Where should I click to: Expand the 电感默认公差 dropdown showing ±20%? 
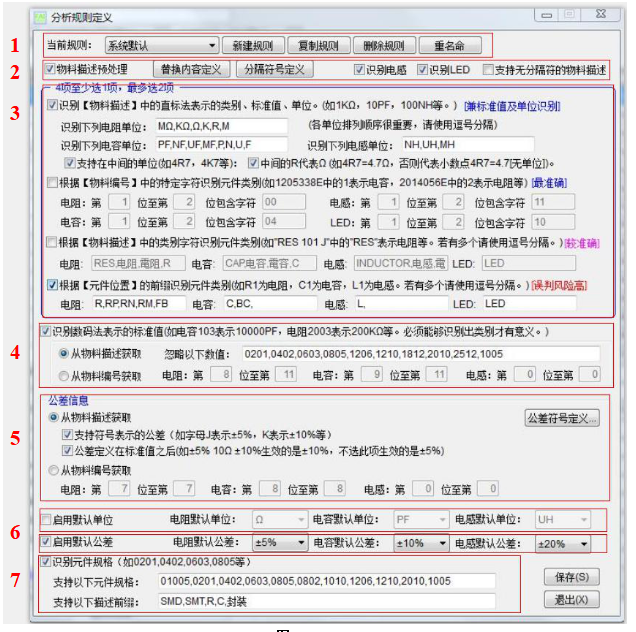(x=563, y=543)
